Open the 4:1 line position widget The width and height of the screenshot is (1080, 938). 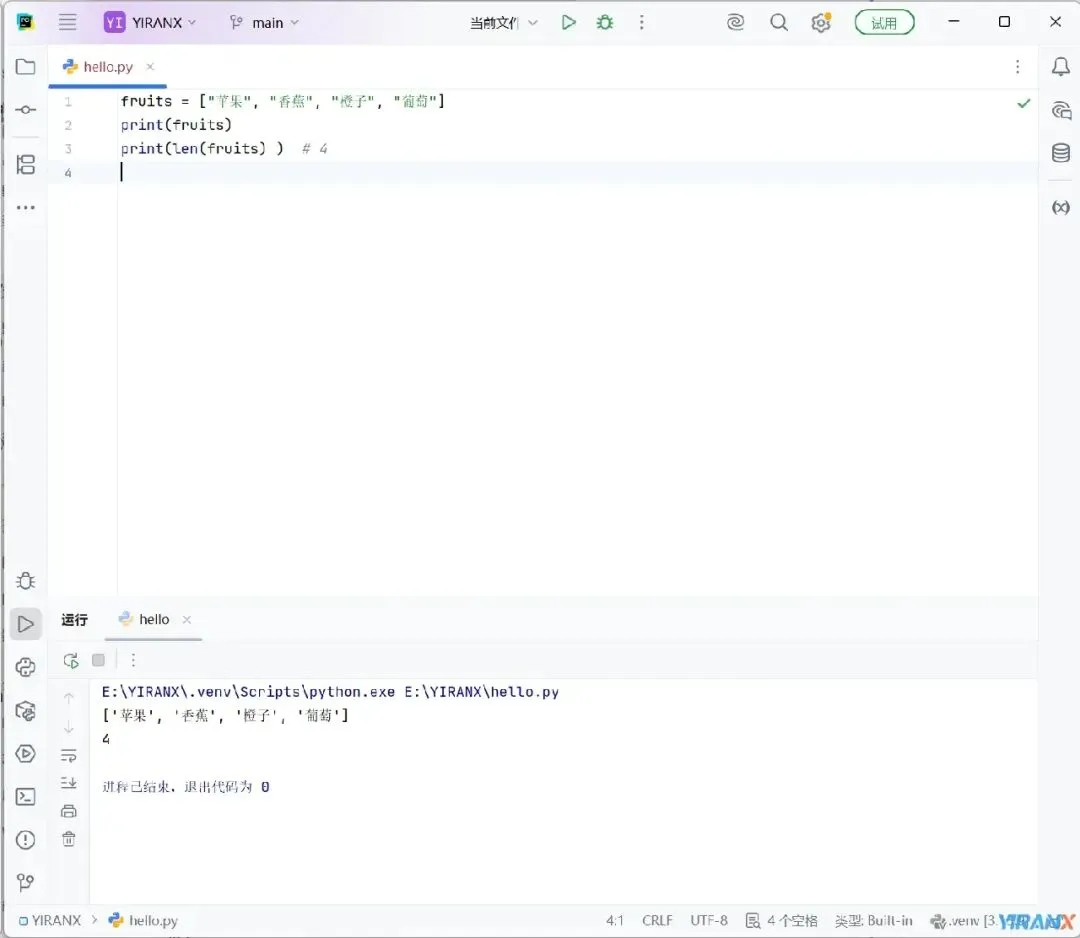614,920
